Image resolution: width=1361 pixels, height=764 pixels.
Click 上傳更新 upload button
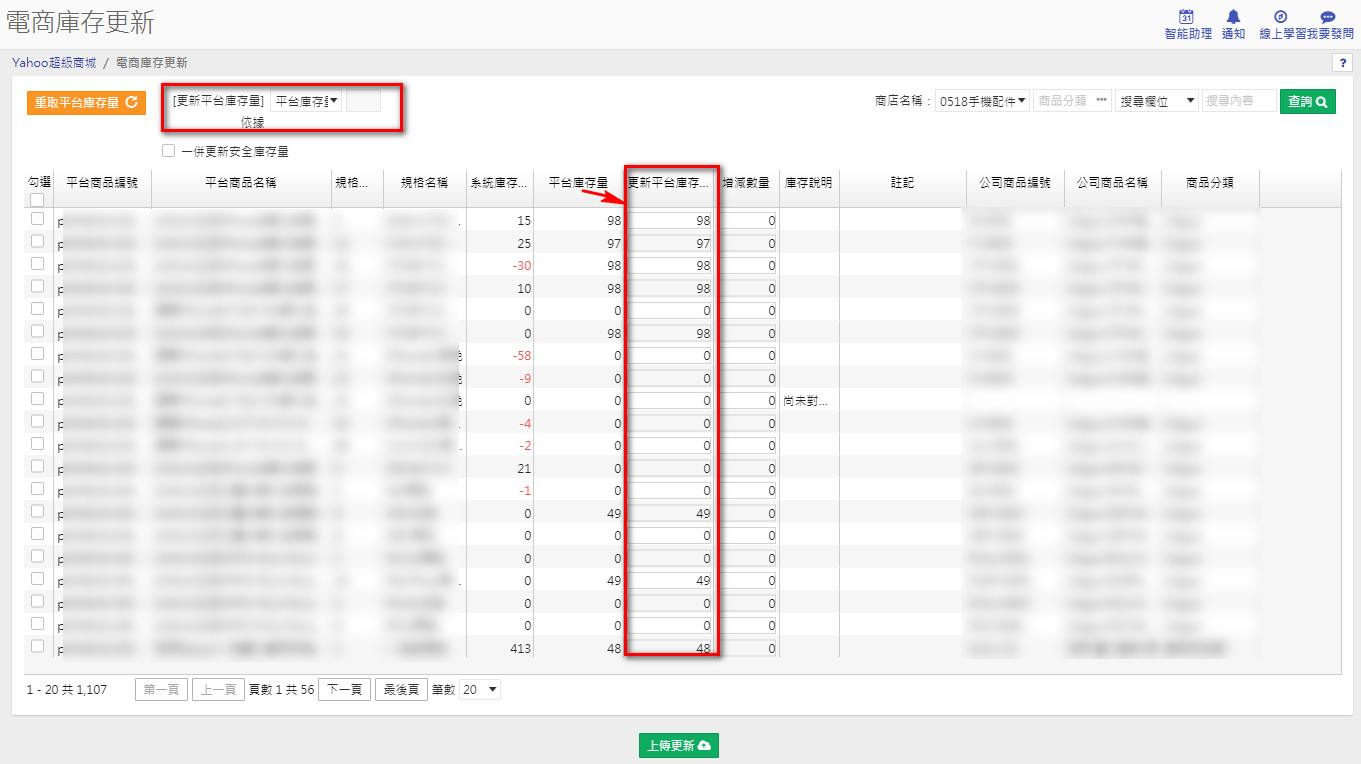click(678, 746)
